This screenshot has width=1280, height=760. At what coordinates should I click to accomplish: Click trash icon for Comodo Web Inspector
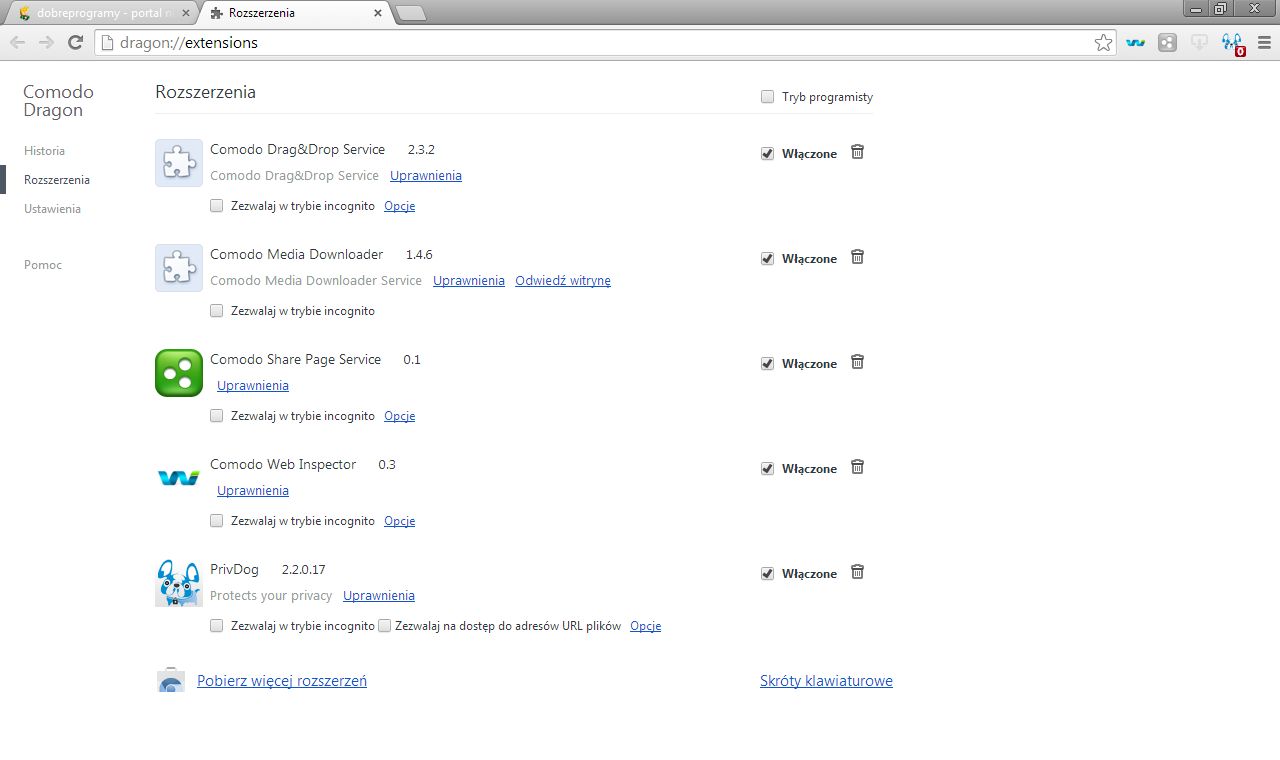(857, 467)
